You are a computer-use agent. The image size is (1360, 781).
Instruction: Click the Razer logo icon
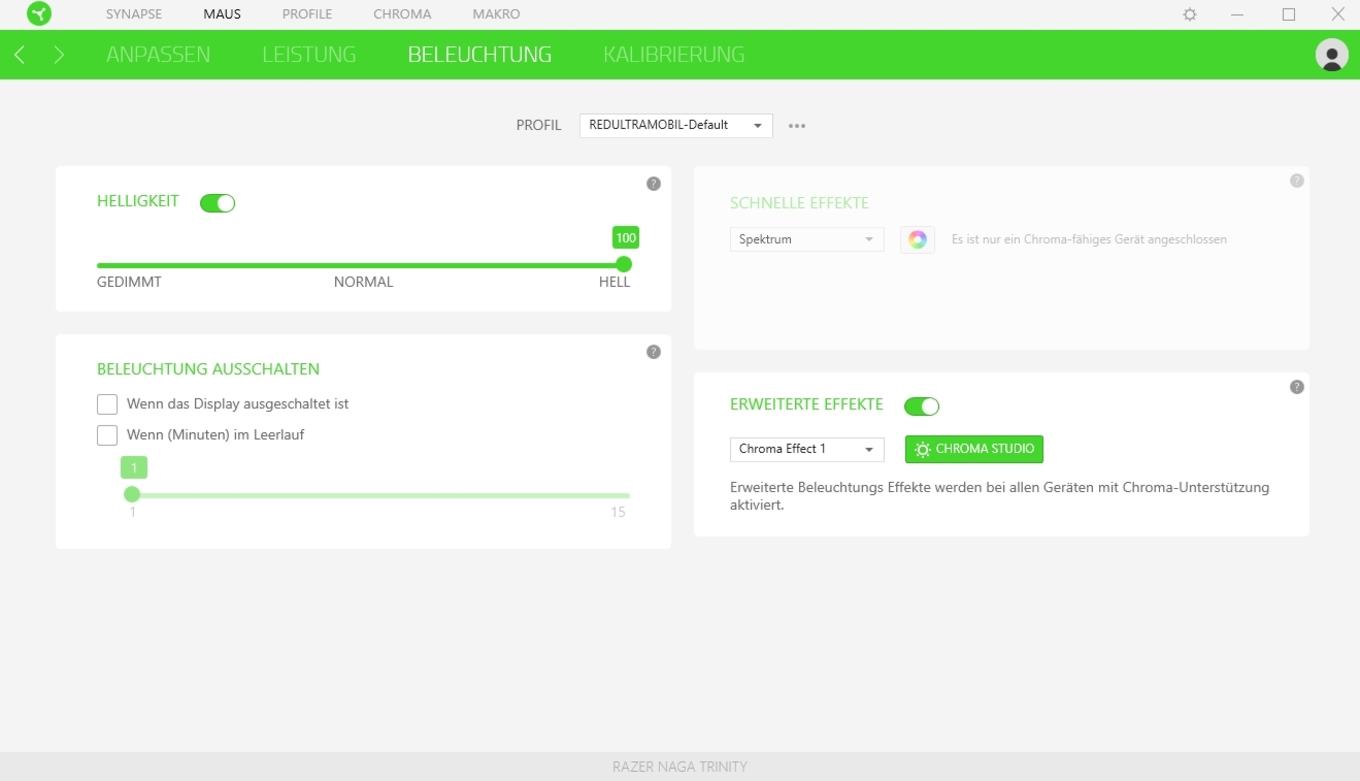point(40,14)
